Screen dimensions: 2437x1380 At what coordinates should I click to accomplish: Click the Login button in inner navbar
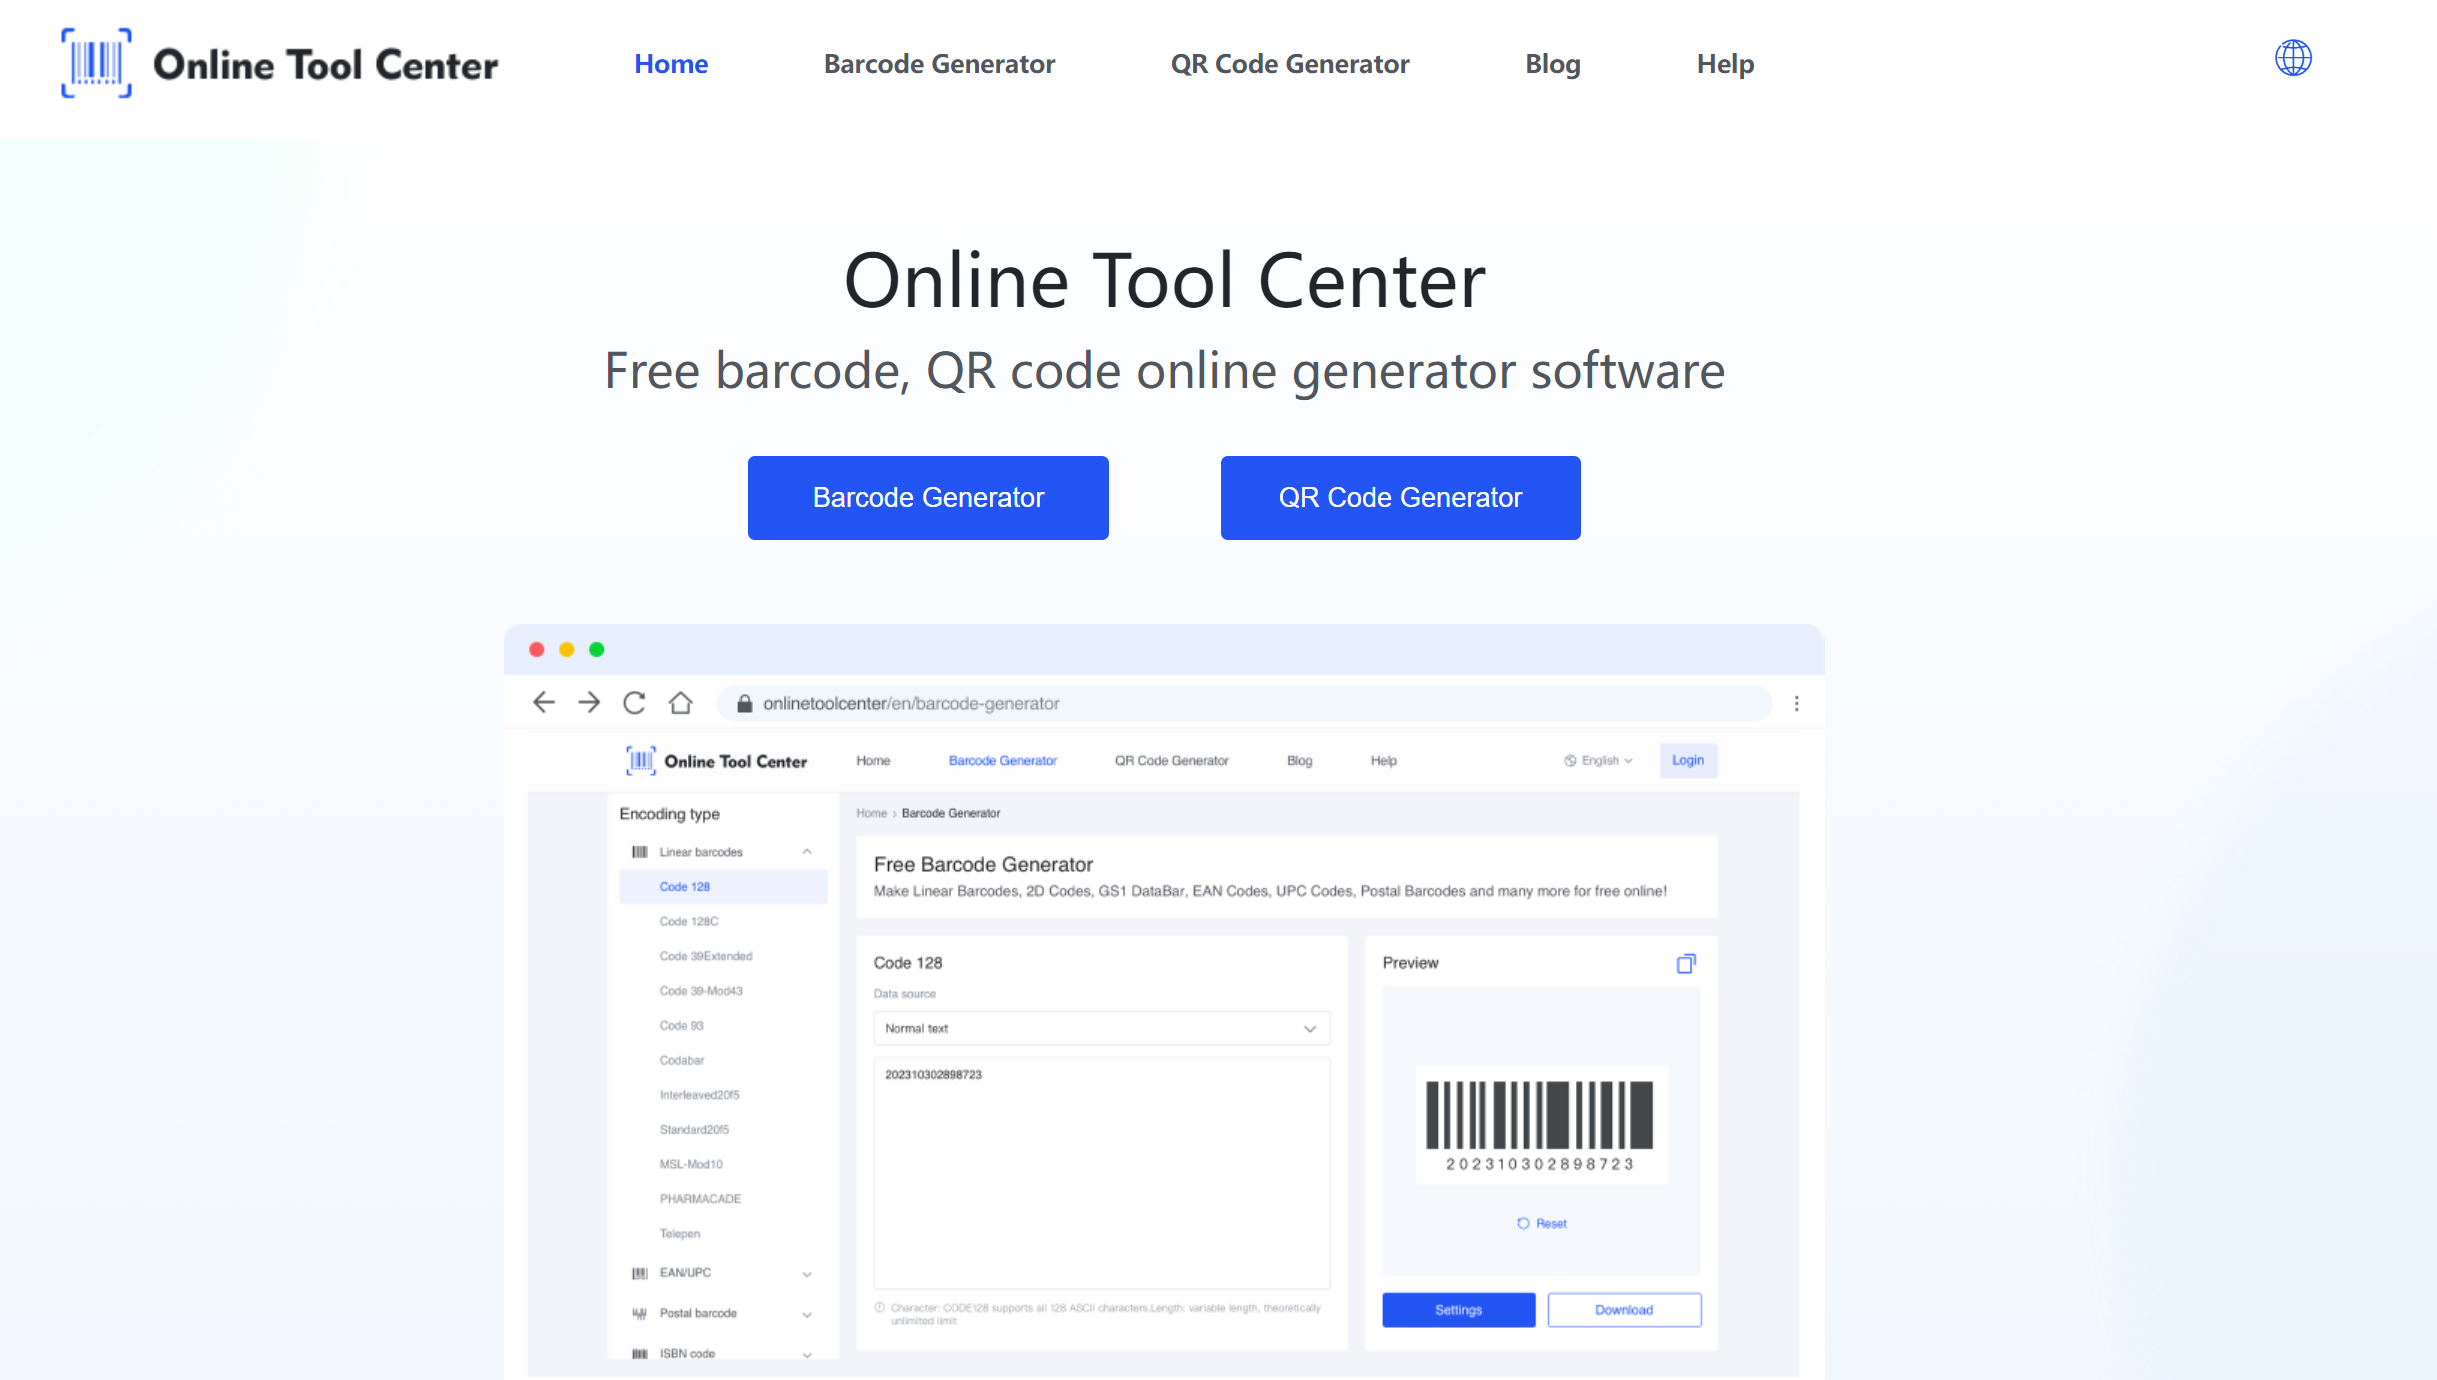click(1687, 760)
